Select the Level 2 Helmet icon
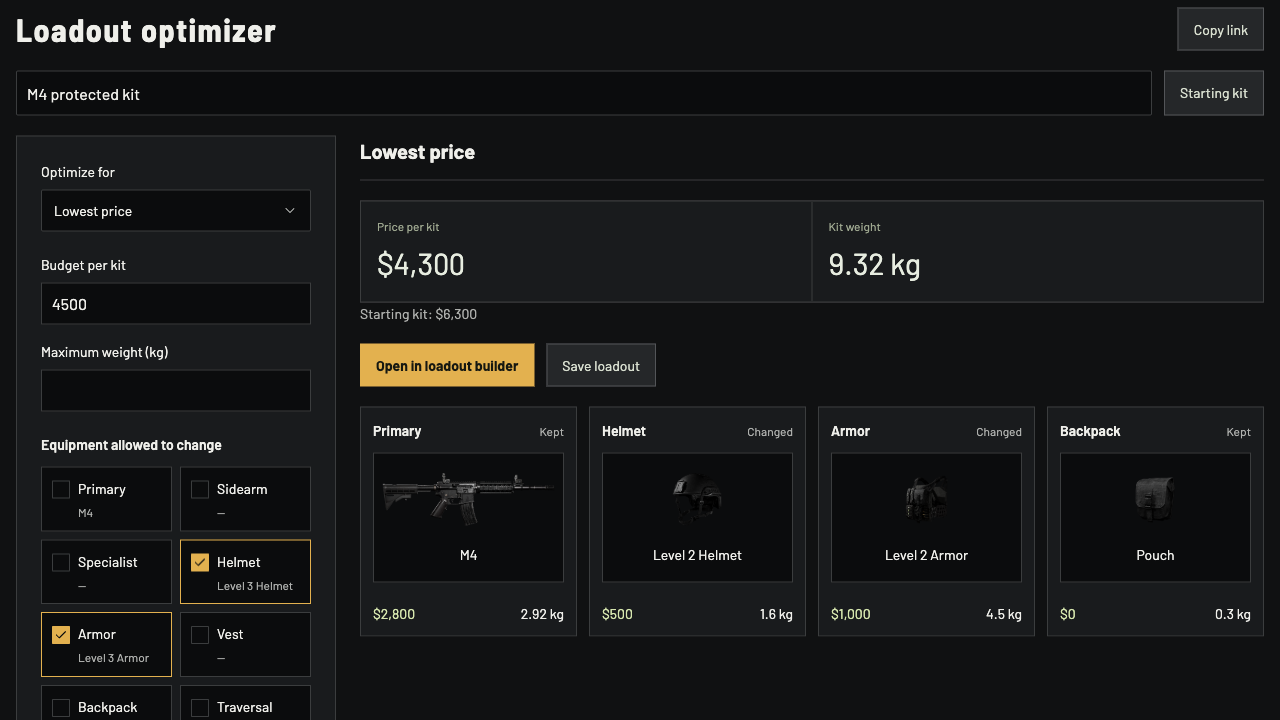The image size is (1280, 720). (x=697, y=498)
